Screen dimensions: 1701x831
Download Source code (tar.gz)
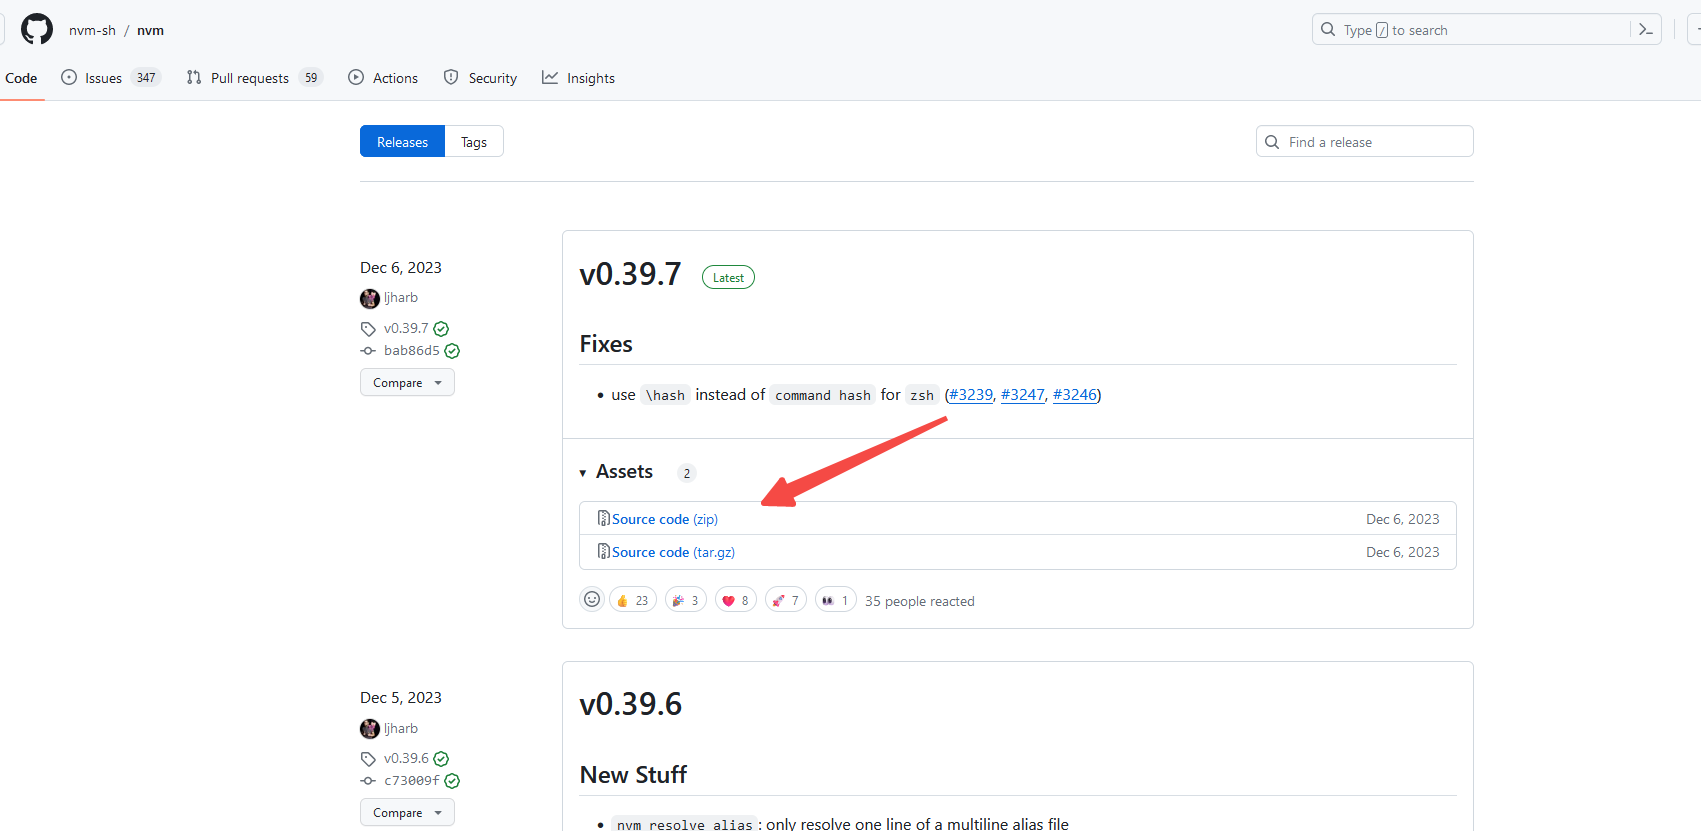click(673, 552)
